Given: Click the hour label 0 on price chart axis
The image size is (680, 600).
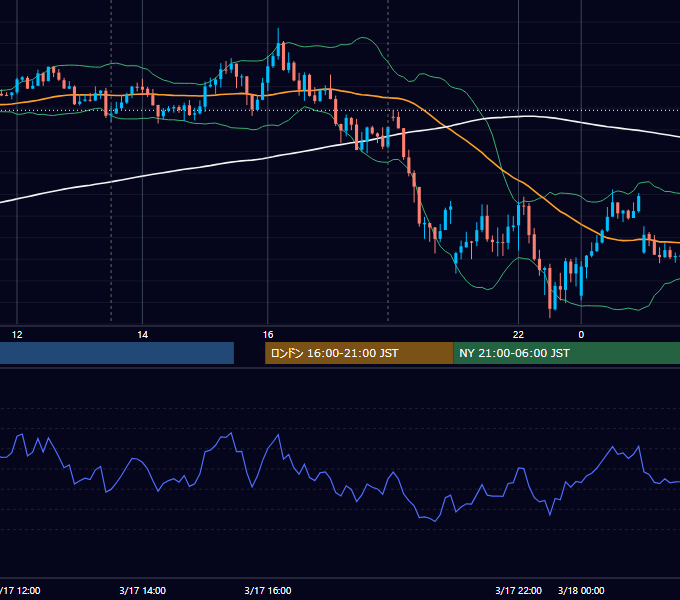Looking at the screenshot, I should point(581,335).
